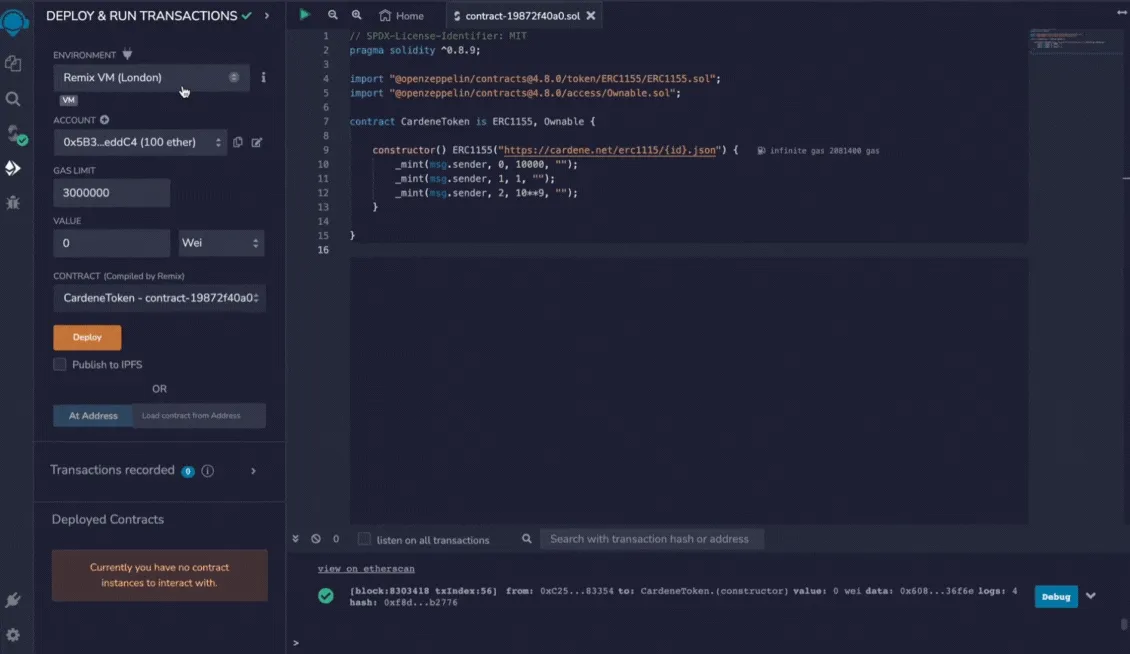Enable the Publish to IPFS checkbox
This screenshot has width=1130, height=654.
tap(60, 364)
